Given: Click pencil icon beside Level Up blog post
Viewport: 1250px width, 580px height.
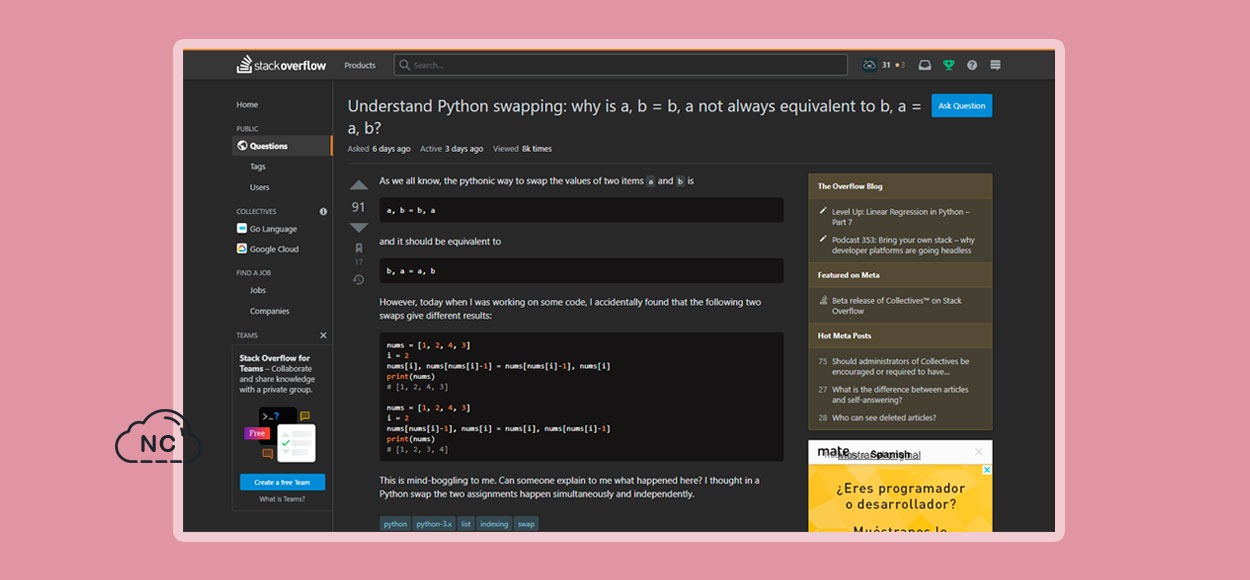Looking at the screenshot, I should coord(823,211).
